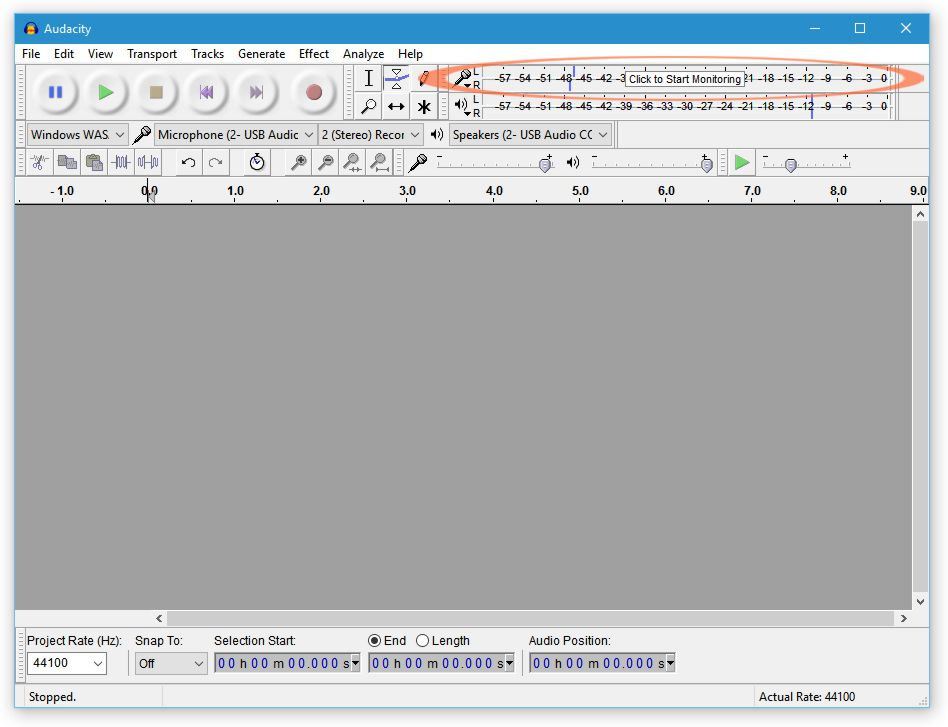Open the playback meter speaker dropdown
The image size is (948, 727).
tap(463, 106)
